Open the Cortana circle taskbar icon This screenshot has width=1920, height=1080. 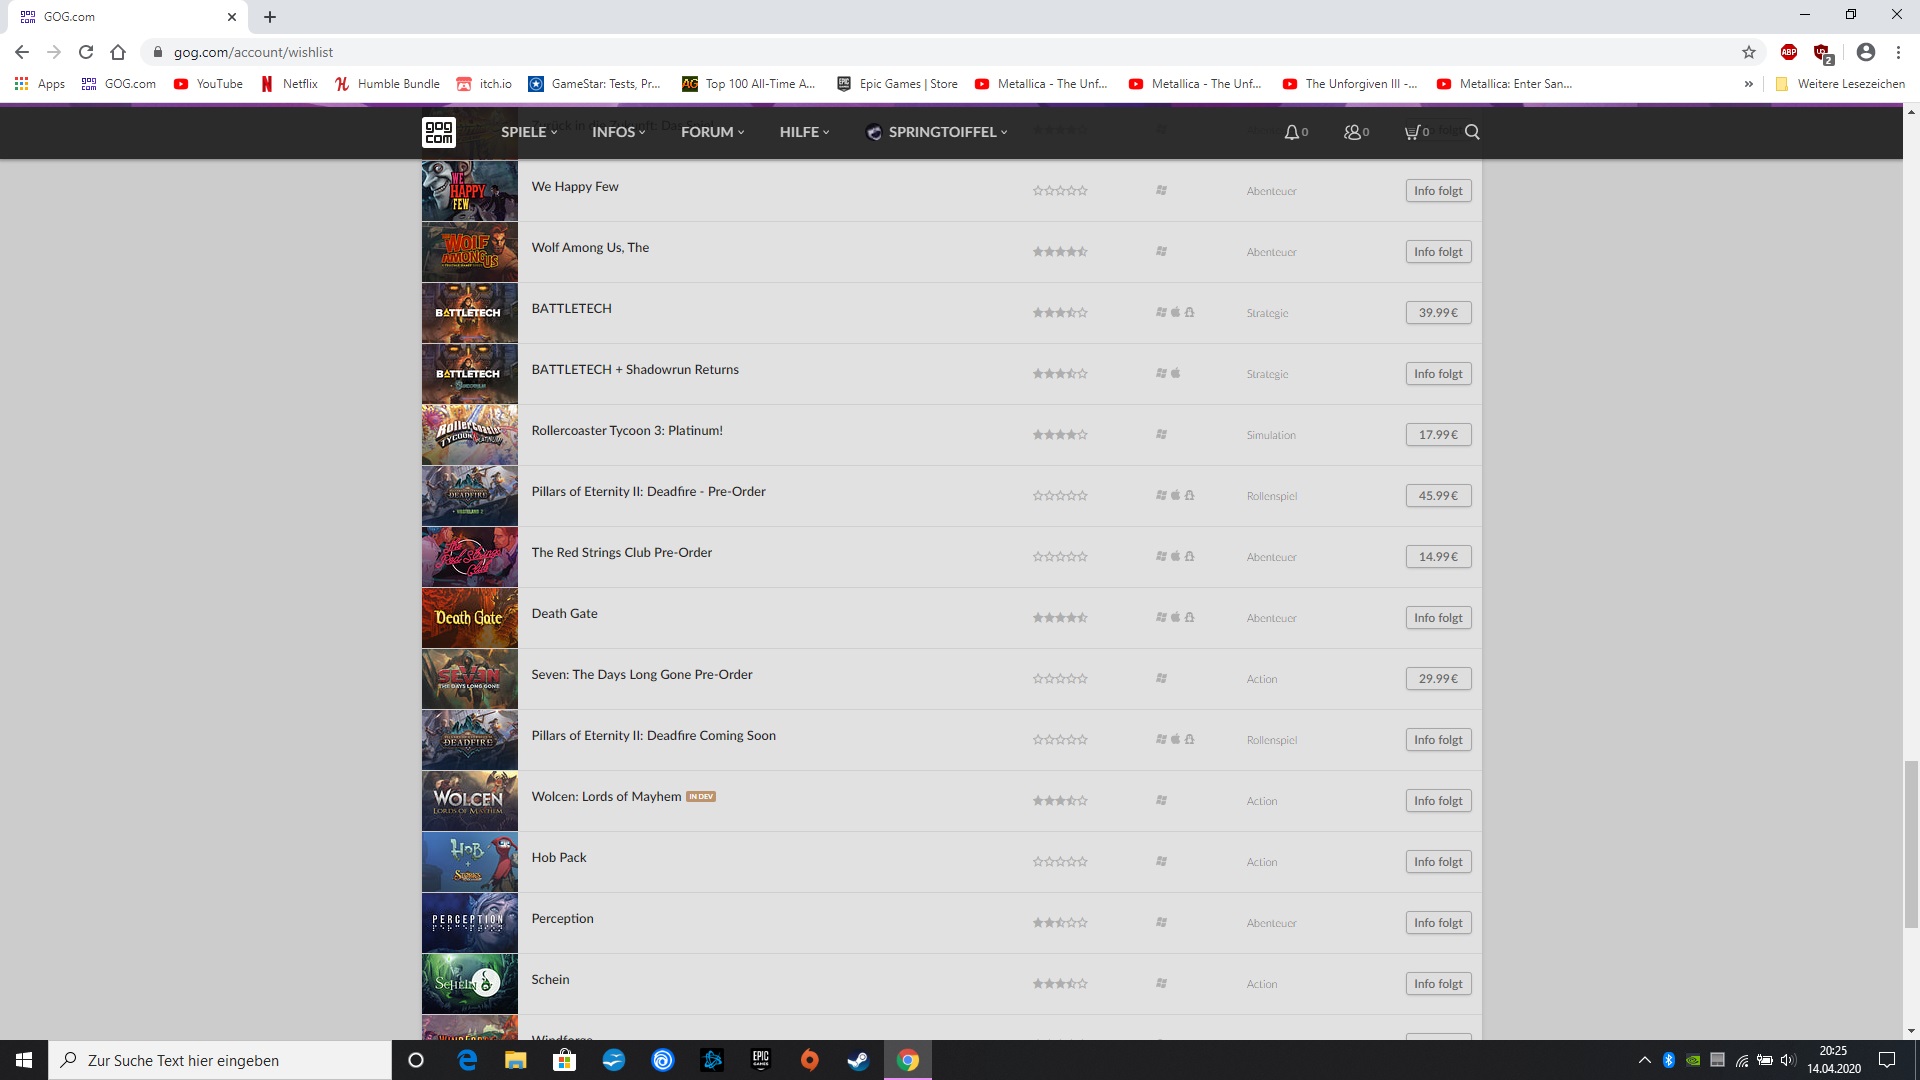coord(416,1060)
